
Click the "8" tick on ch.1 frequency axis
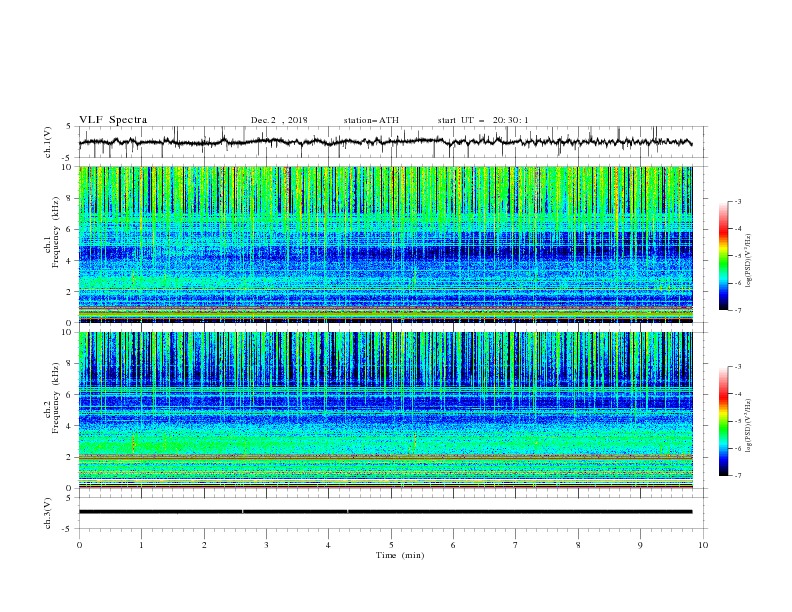pos(71,198)
